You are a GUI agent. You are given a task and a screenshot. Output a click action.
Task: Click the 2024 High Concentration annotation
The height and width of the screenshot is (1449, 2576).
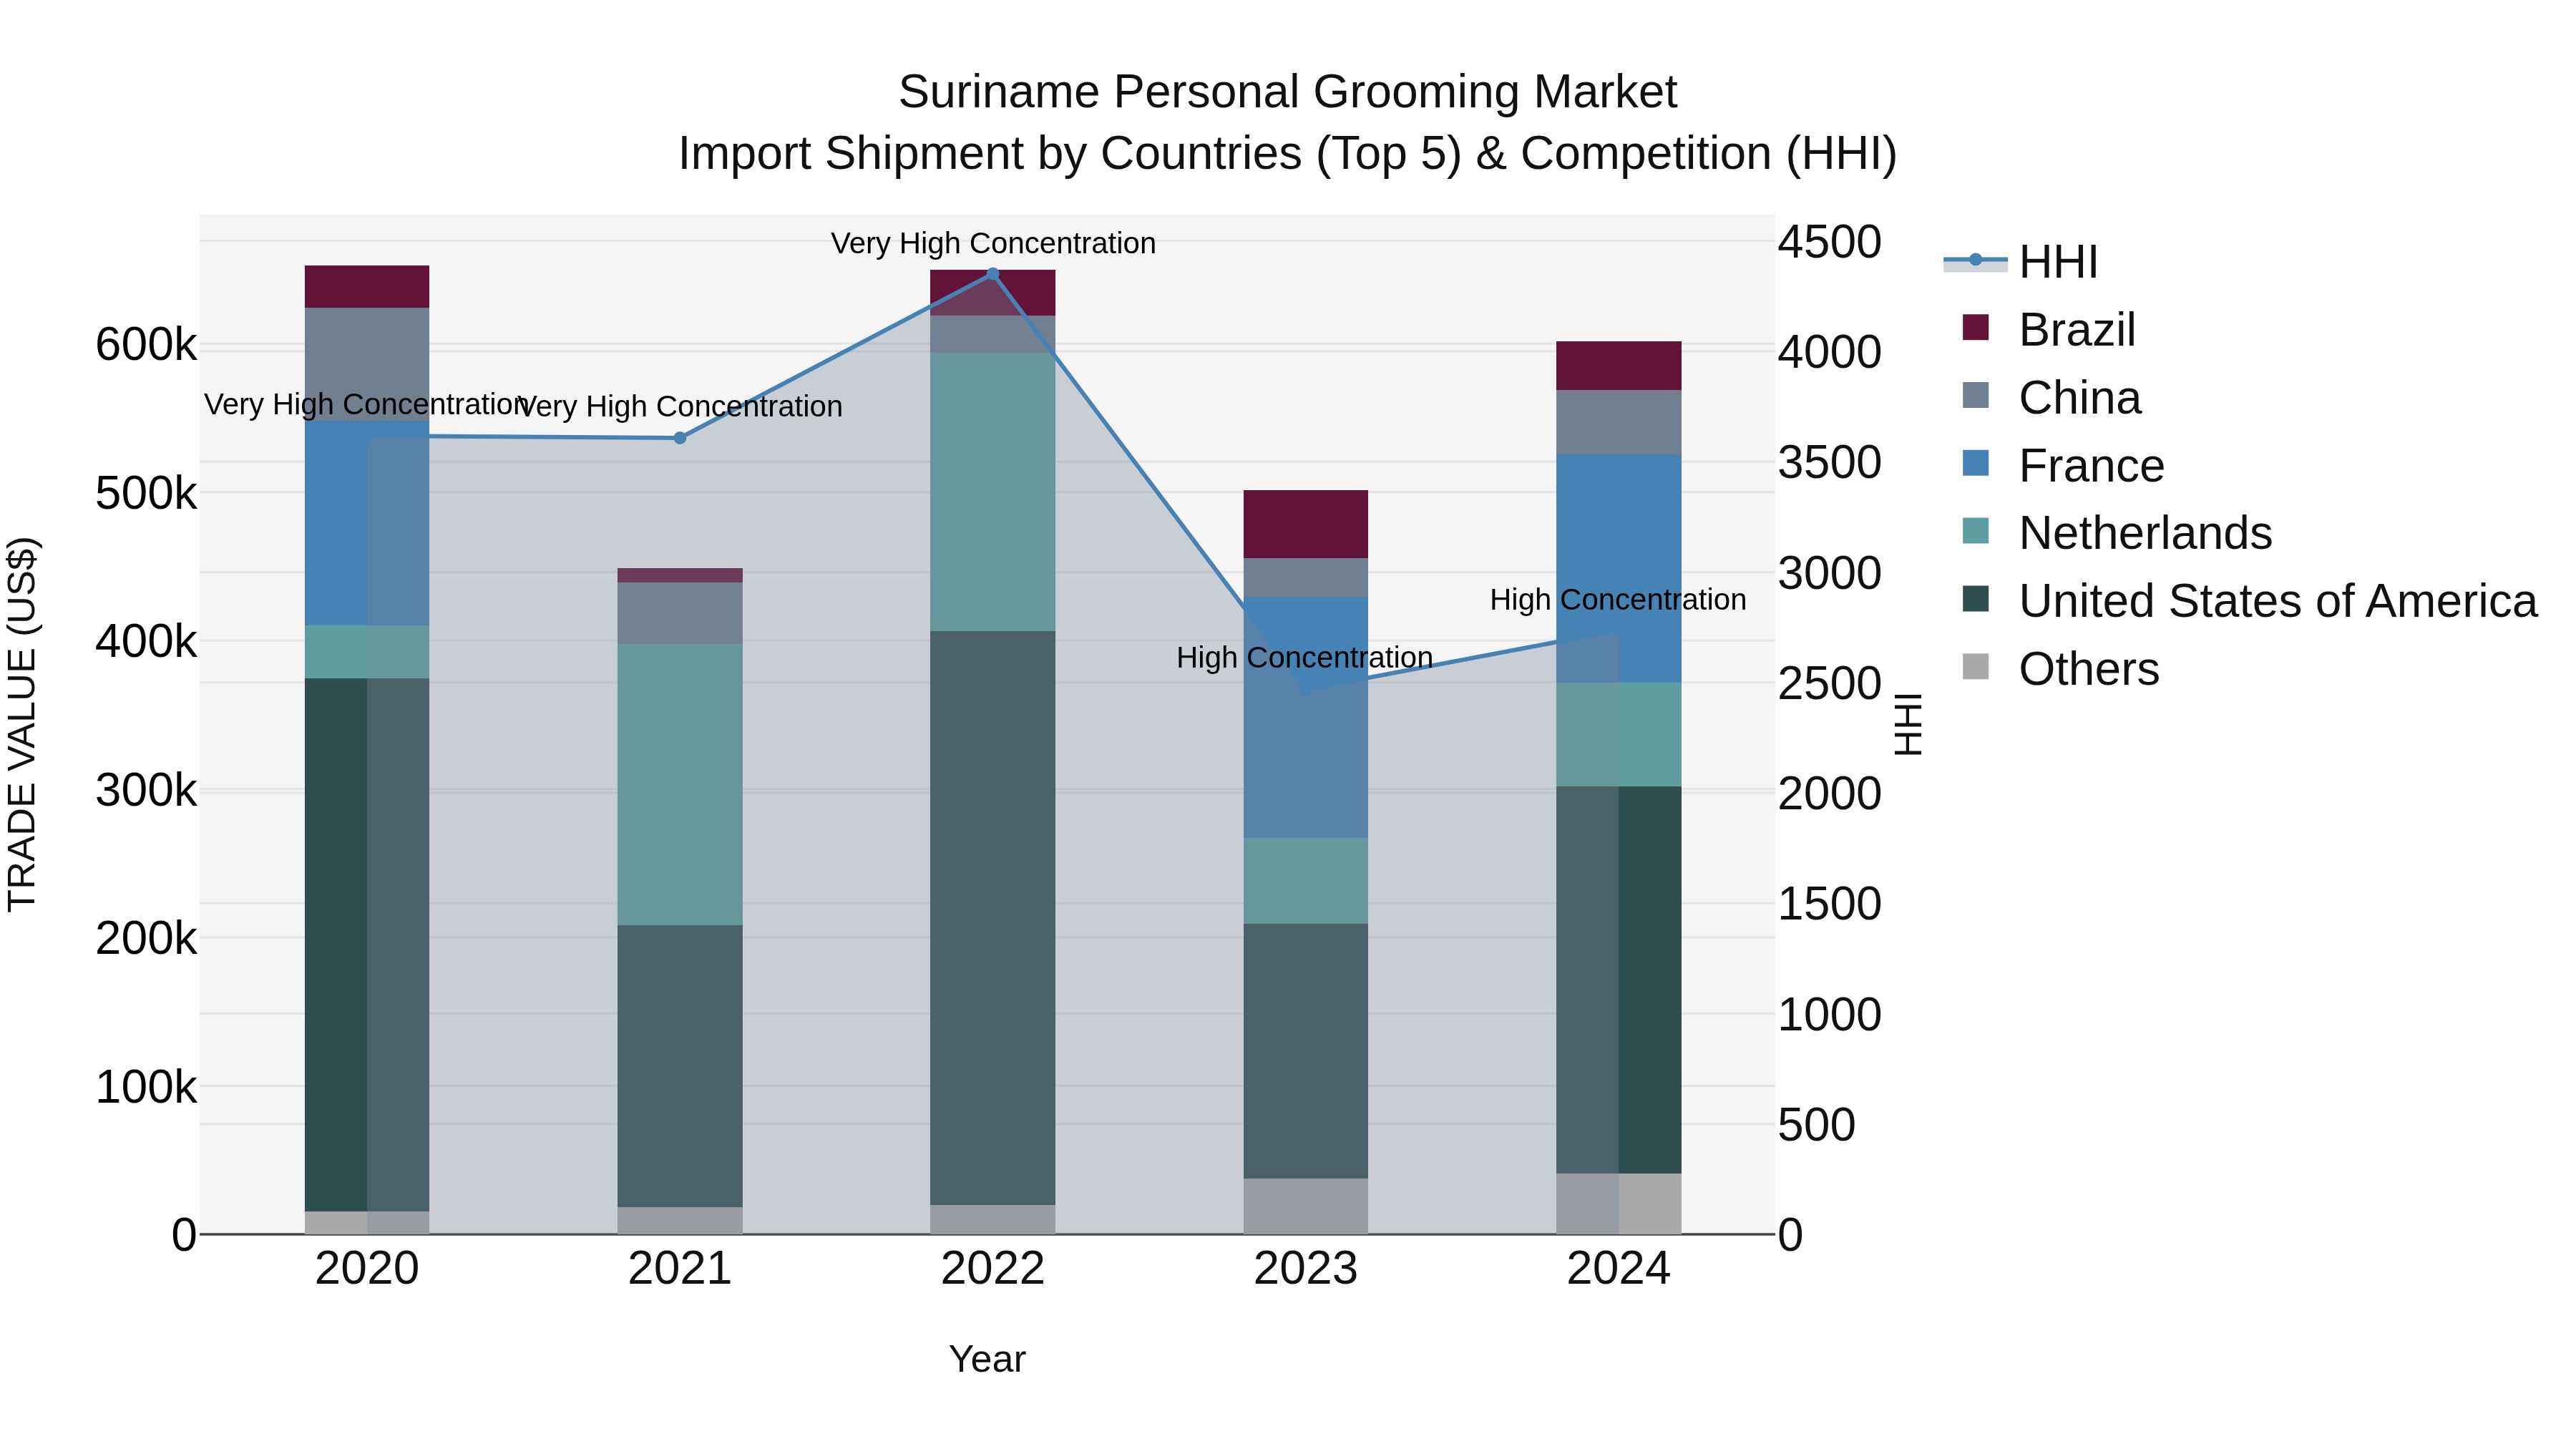pyautogui.click(x=1618, y=600)
